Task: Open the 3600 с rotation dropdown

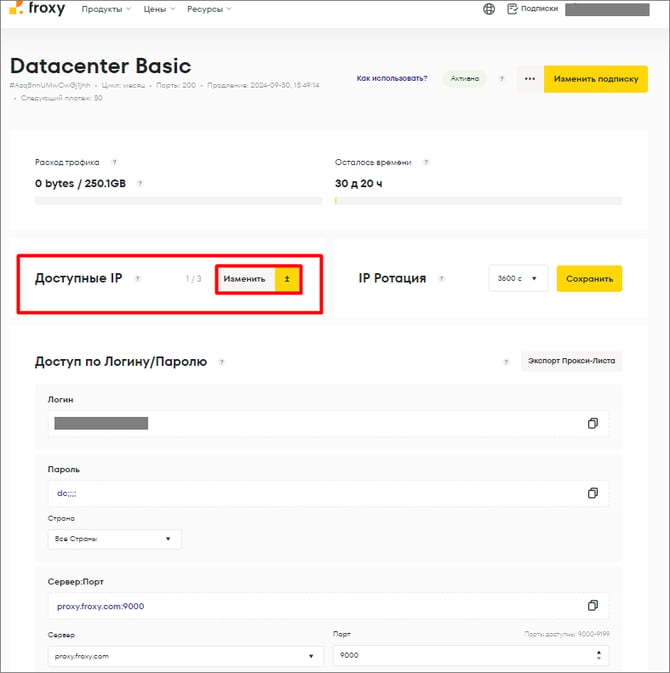Action: 518,279
